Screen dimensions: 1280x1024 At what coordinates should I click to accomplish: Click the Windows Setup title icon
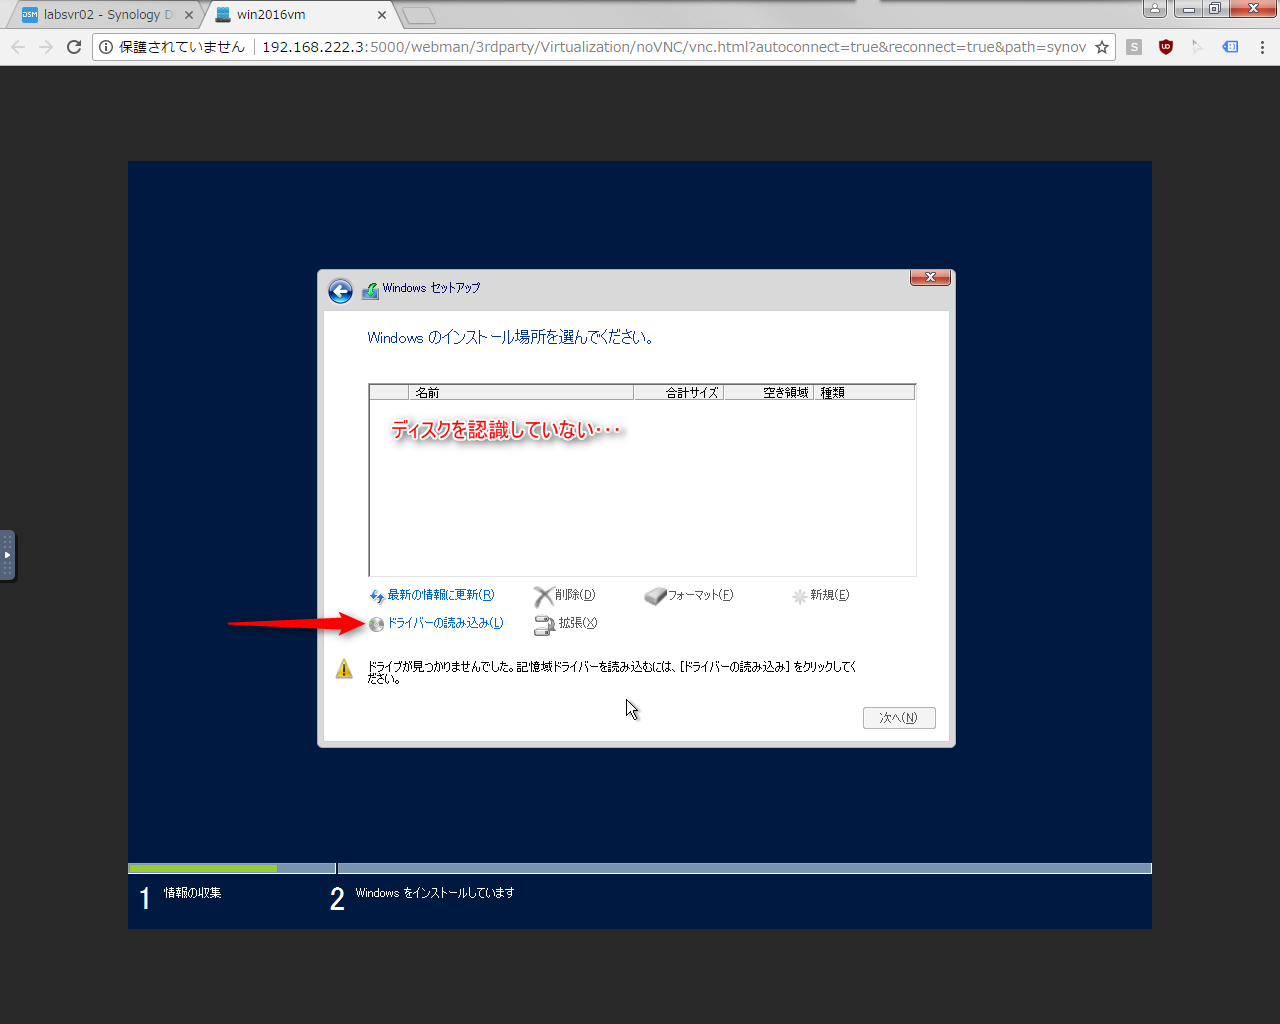tap(370, 290)
